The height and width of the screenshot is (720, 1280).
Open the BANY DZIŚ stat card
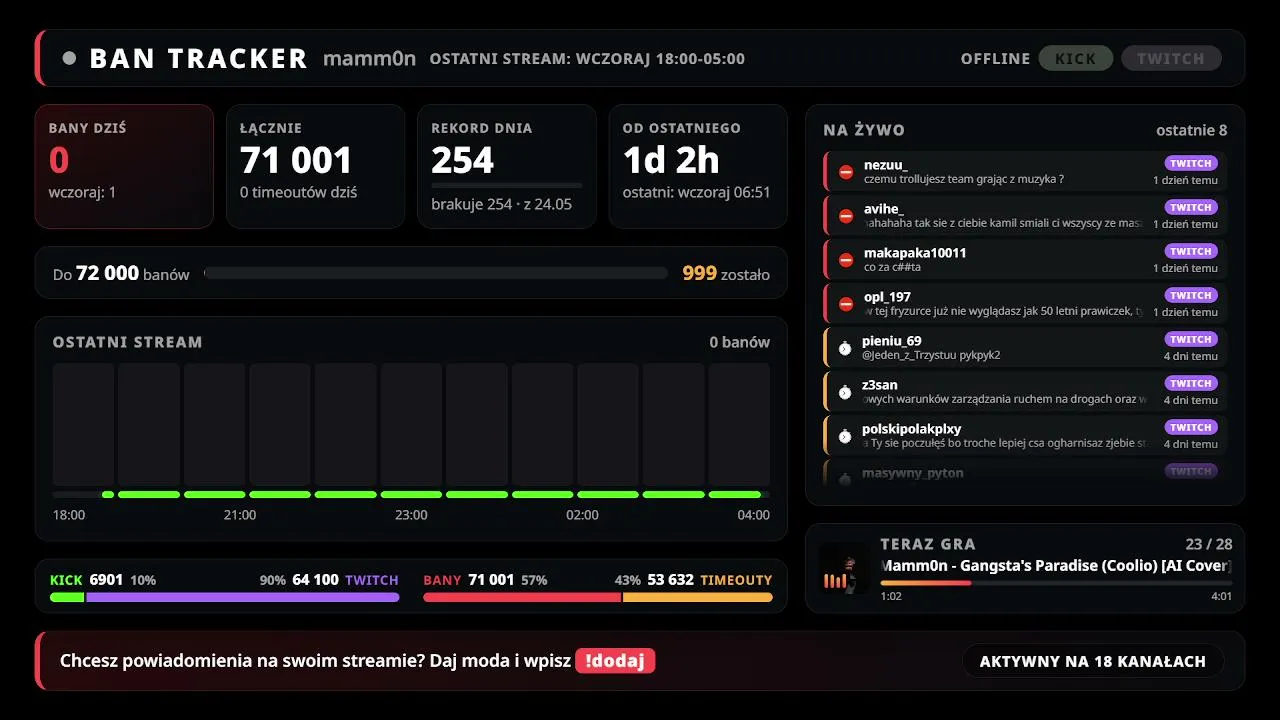click(x=124, y=167)
